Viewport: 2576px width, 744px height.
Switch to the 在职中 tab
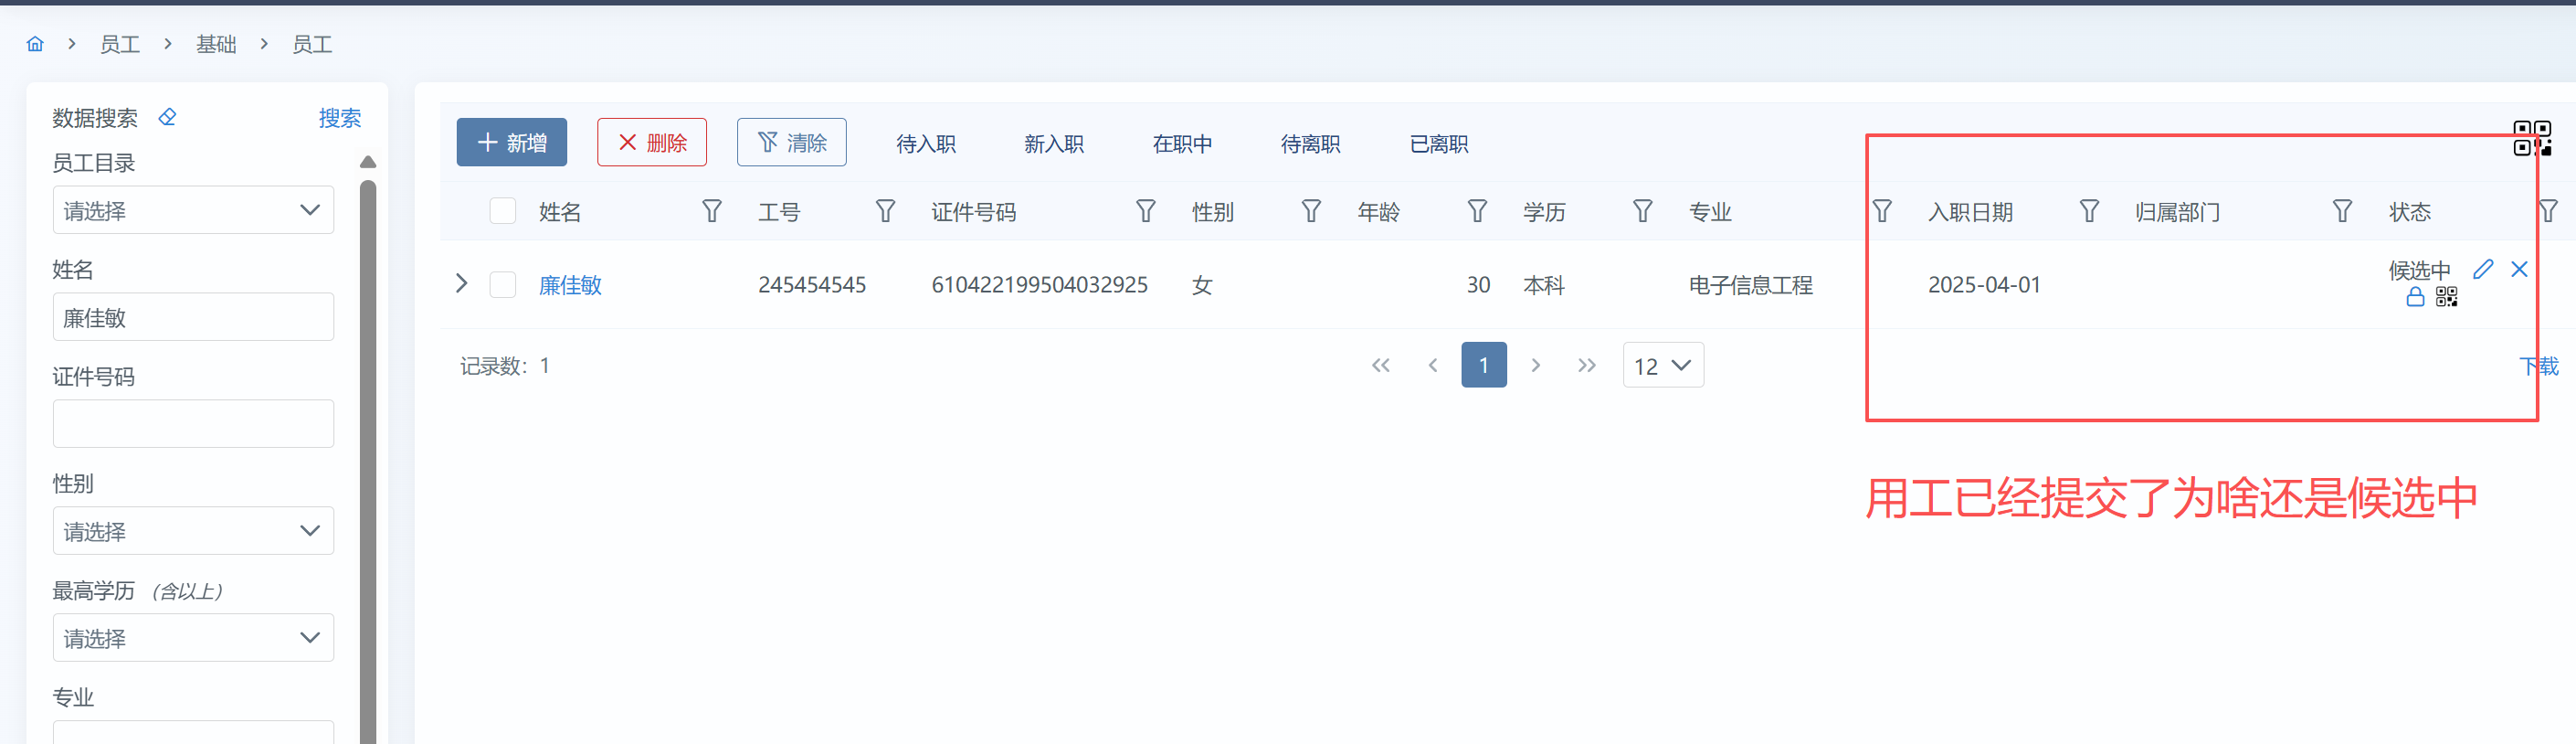pyautogui.click(x=1181, y=144)
